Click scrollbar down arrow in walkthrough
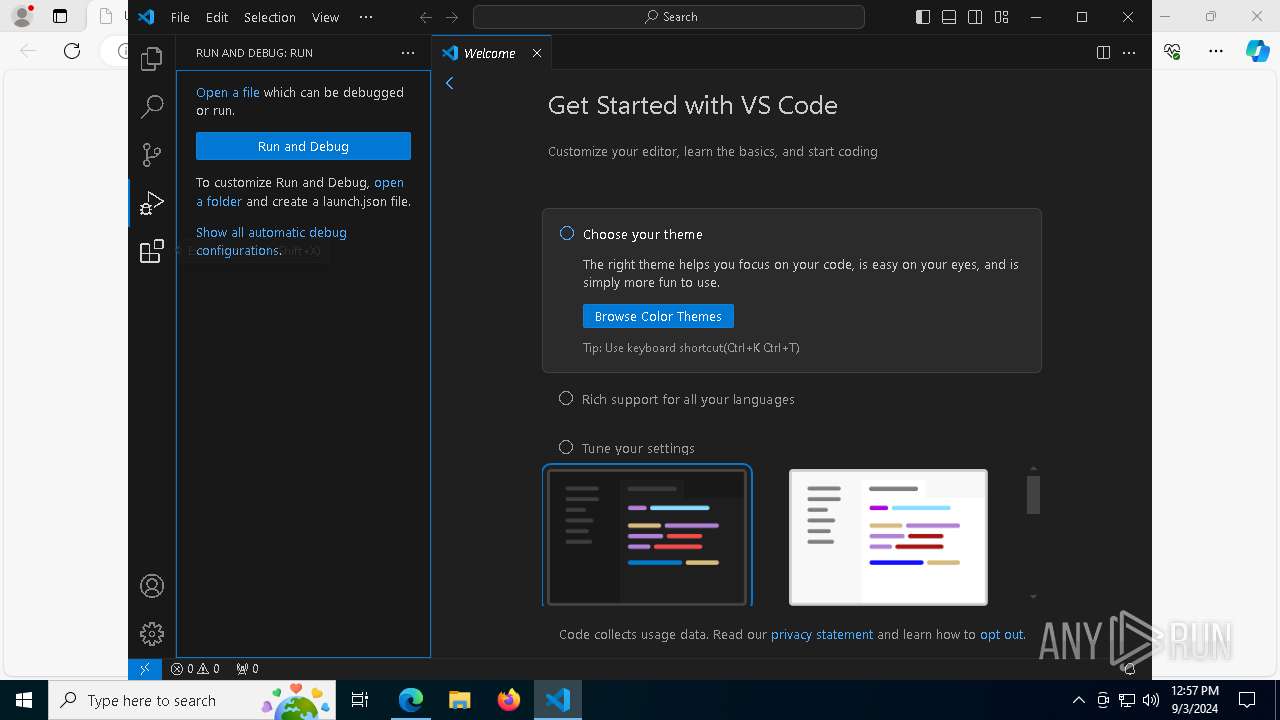 pos(1033,597)
